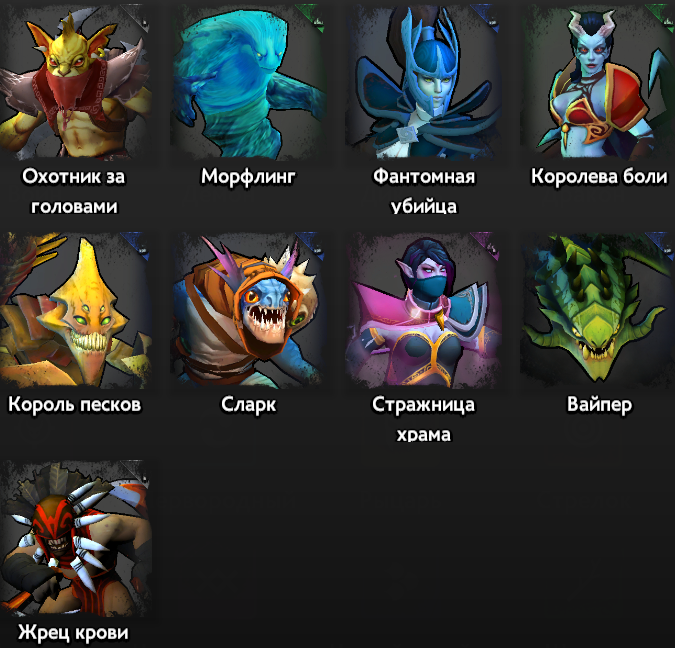Select the Охотник за головами hero portrait
675x648 pixels.
tap(74, 81)
